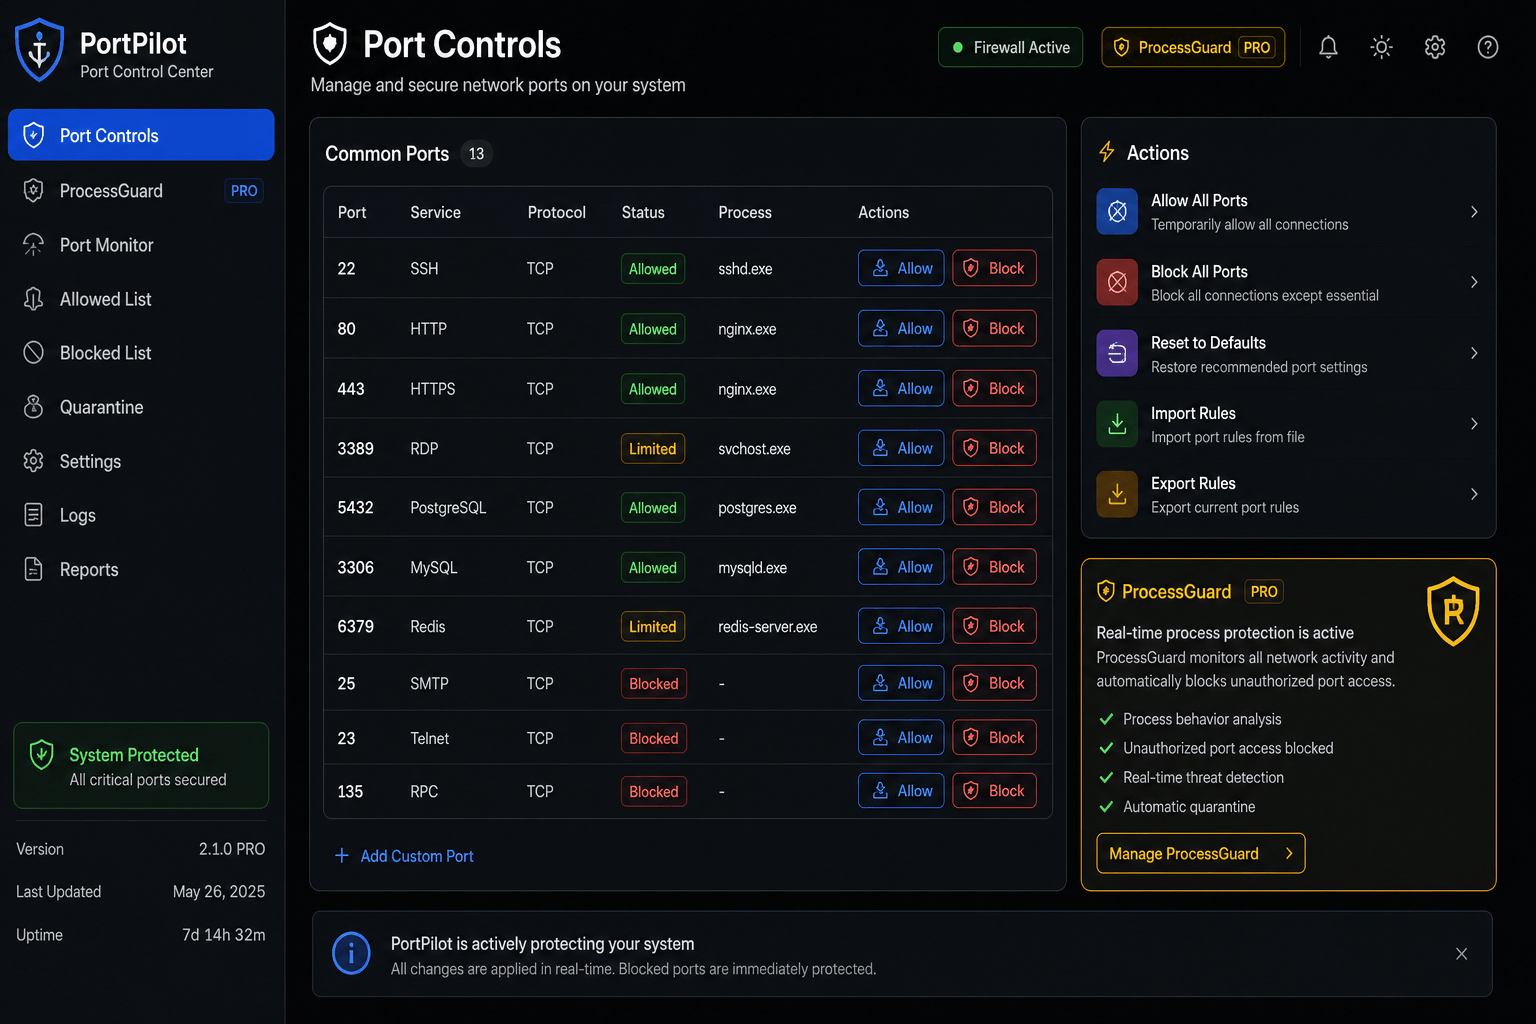This screenshot has width=1536, height=1024.
Task: Allow port 23 Telnet
Action: [901, 737]
